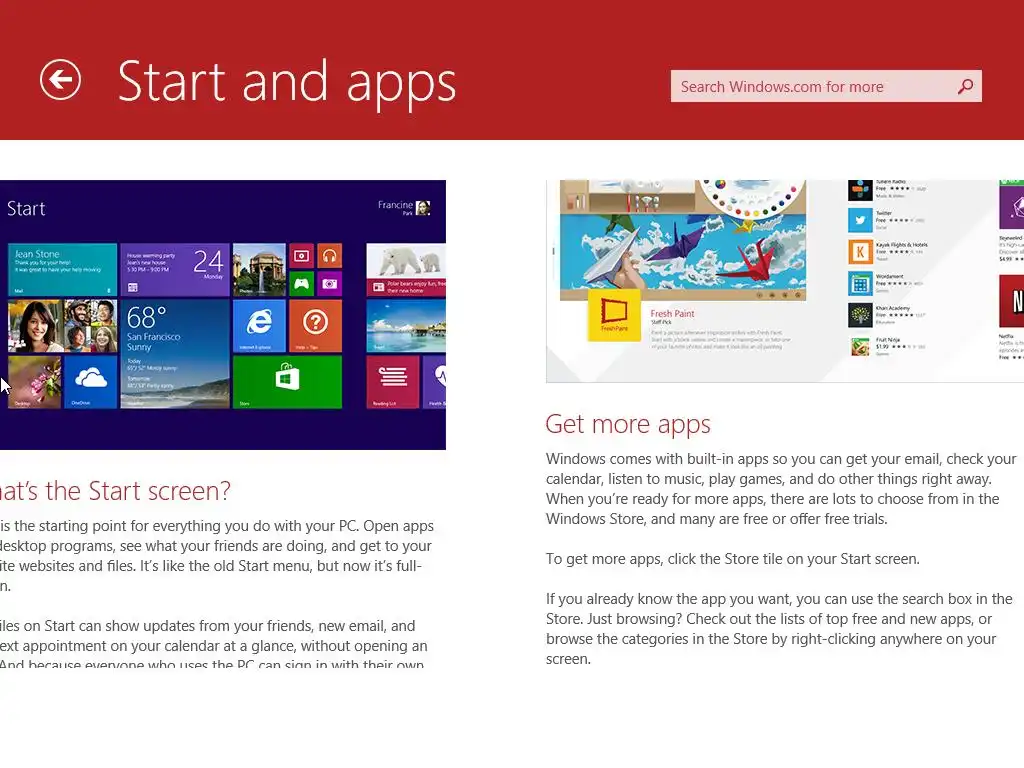This screenshot has width=1024, height=768.
Task: Click paragraph starting 'If you already know the app'
Action: [779, 628]
